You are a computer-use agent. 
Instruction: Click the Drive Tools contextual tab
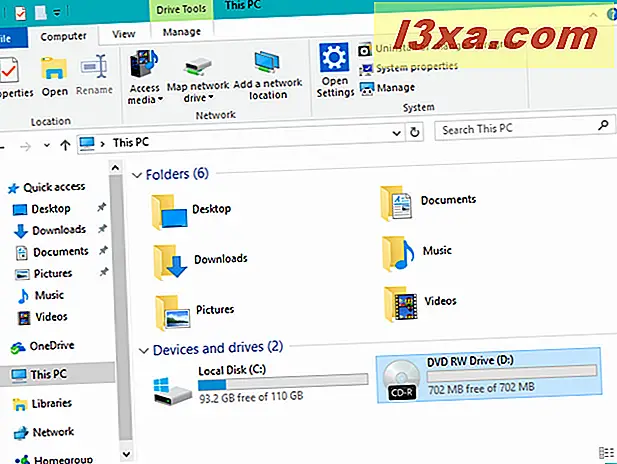[x=181, y=9]
